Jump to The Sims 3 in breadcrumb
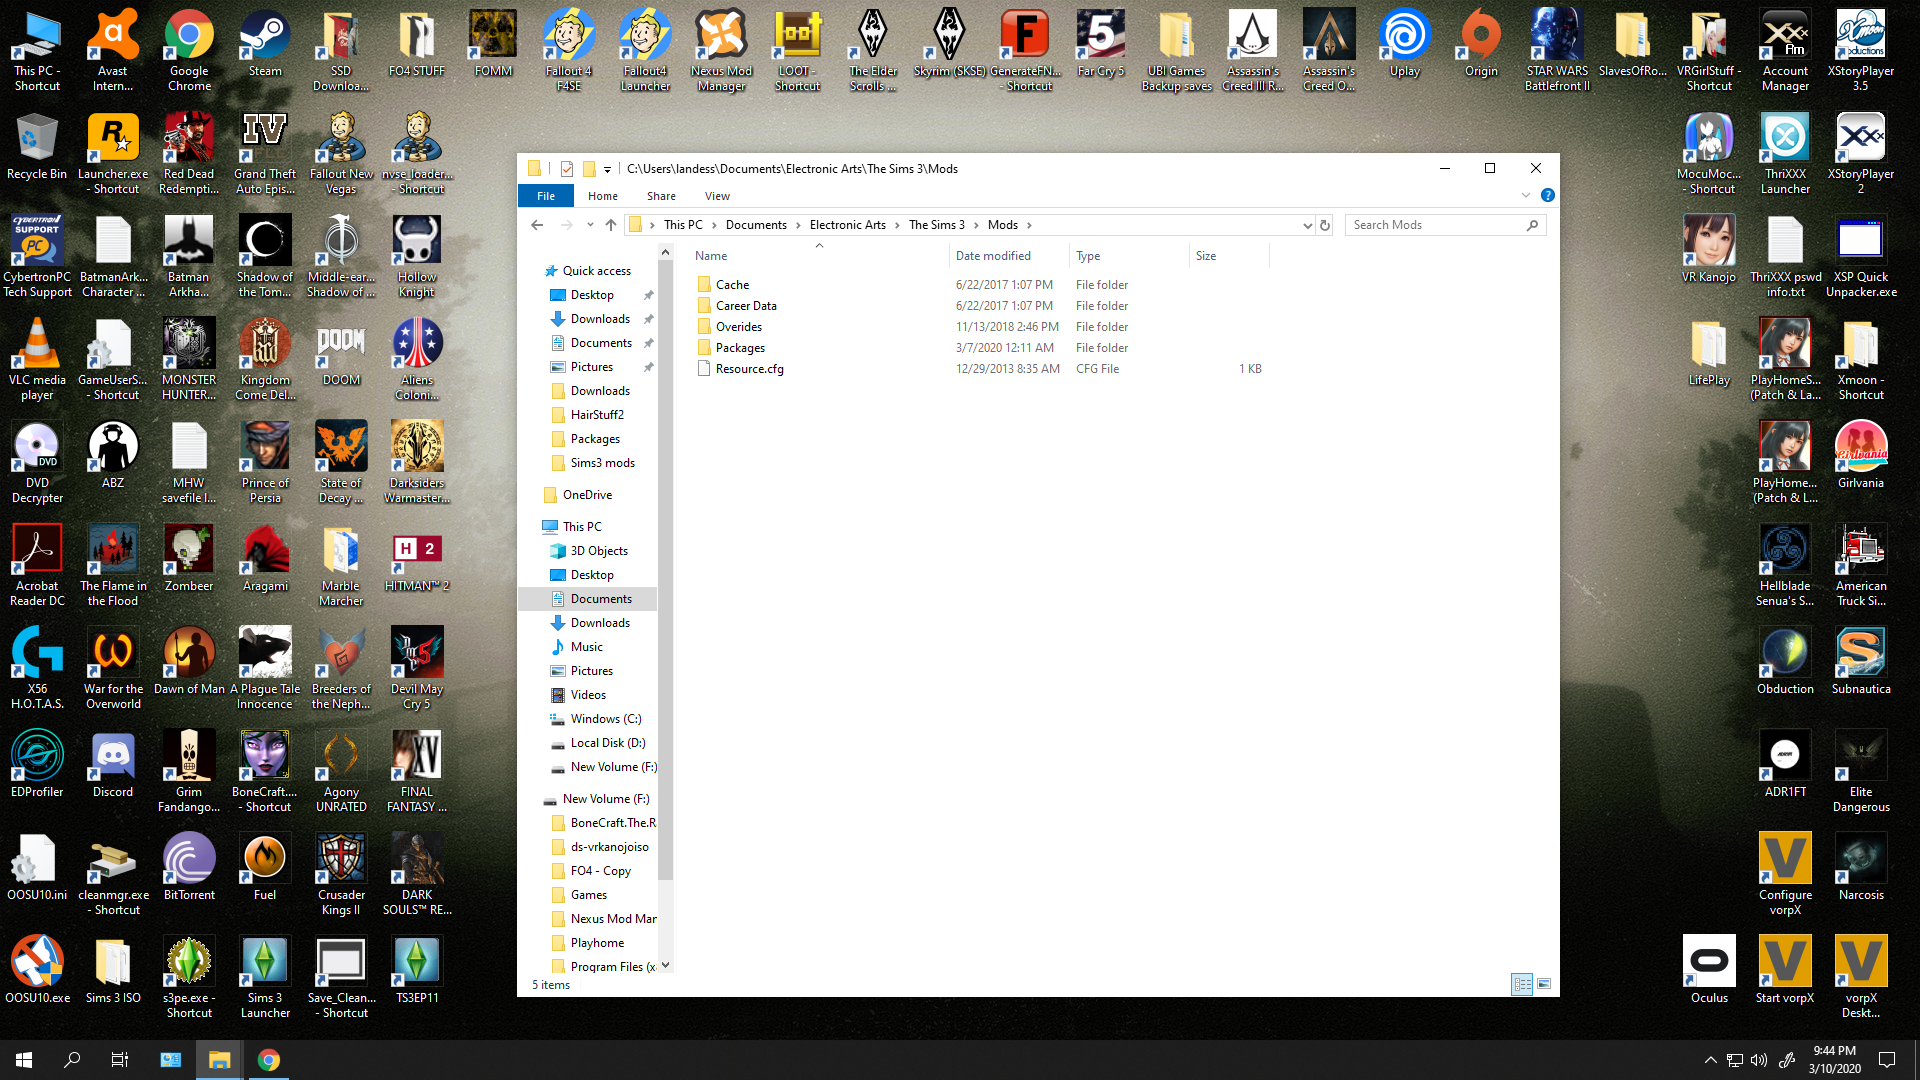The height and width of the screenshot is (1080, 1920). click(936, 225)
